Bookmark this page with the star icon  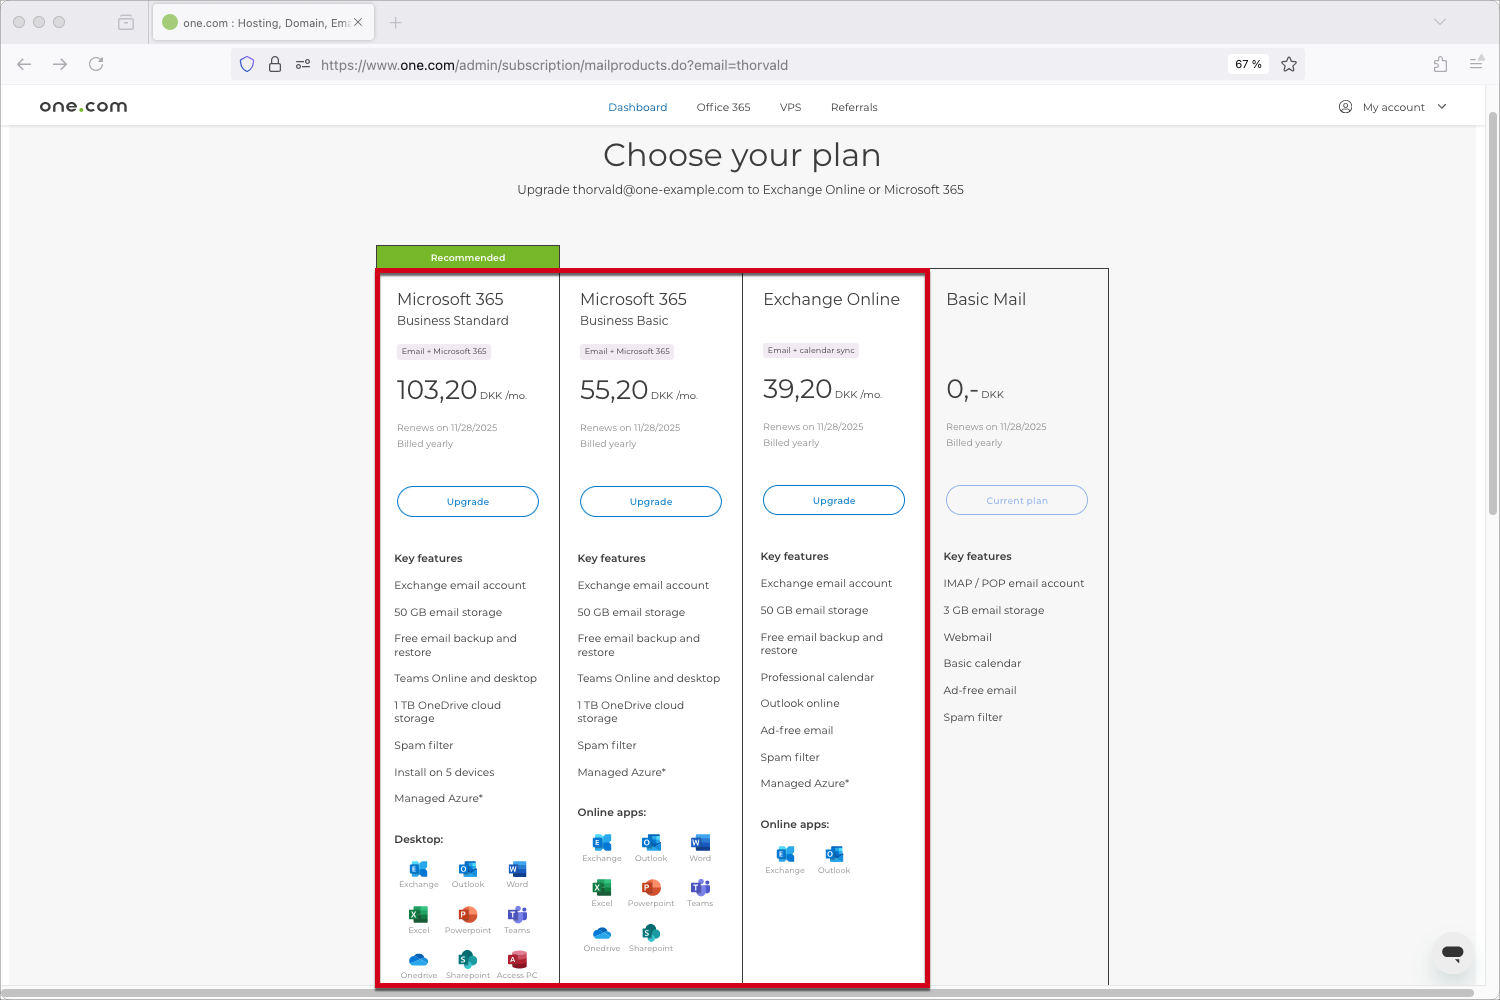click(1289, 64)
